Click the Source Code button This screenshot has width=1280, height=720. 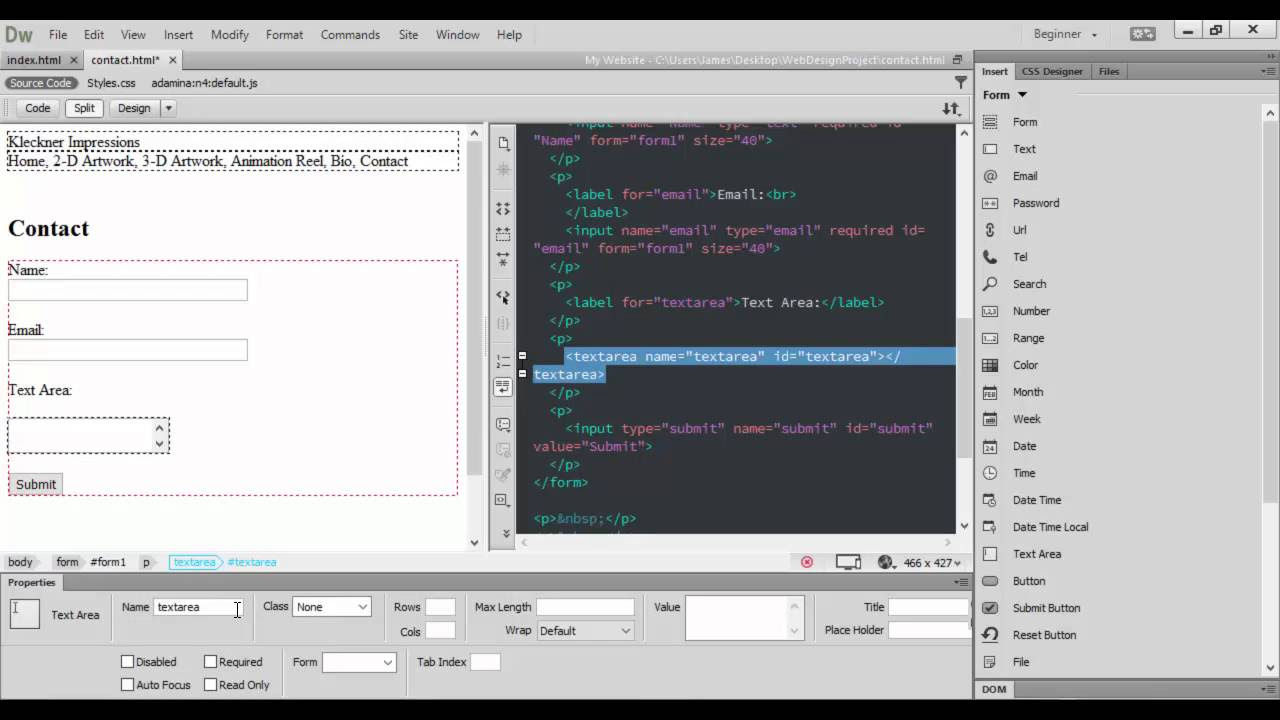41,83
